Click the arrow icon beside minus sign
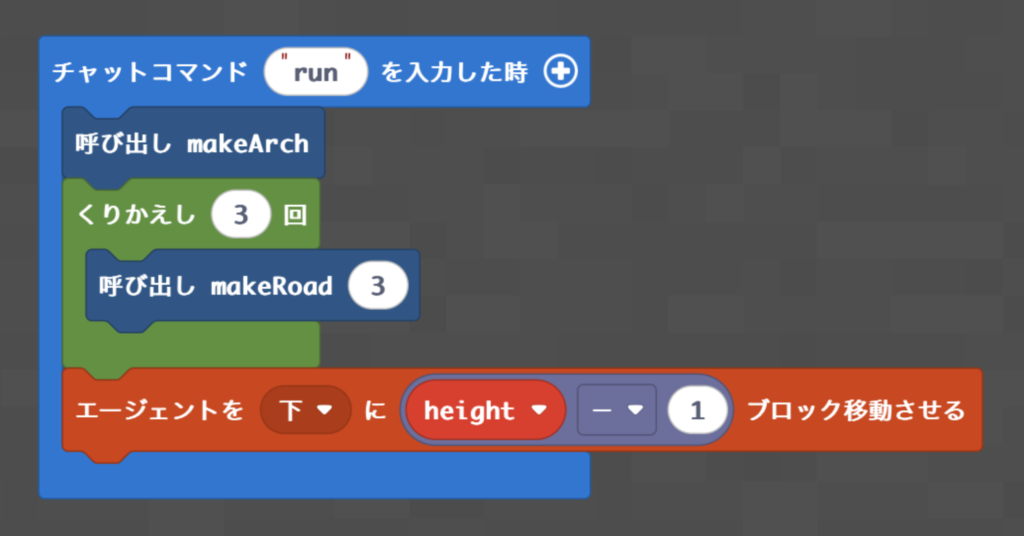This screenshot has height=536, width=1024. 634,411
